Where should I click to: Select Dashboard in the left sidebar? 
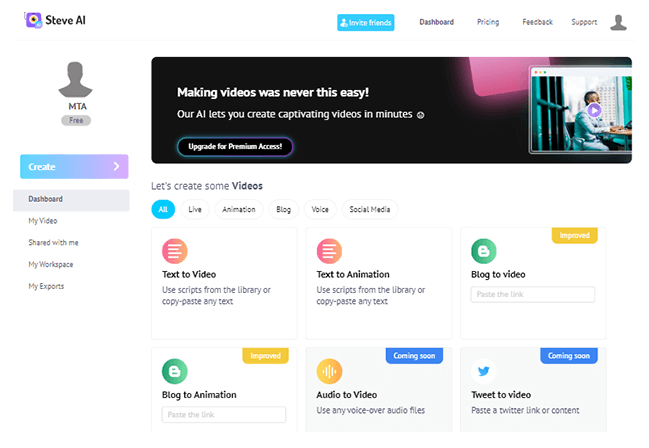(71, 199)
